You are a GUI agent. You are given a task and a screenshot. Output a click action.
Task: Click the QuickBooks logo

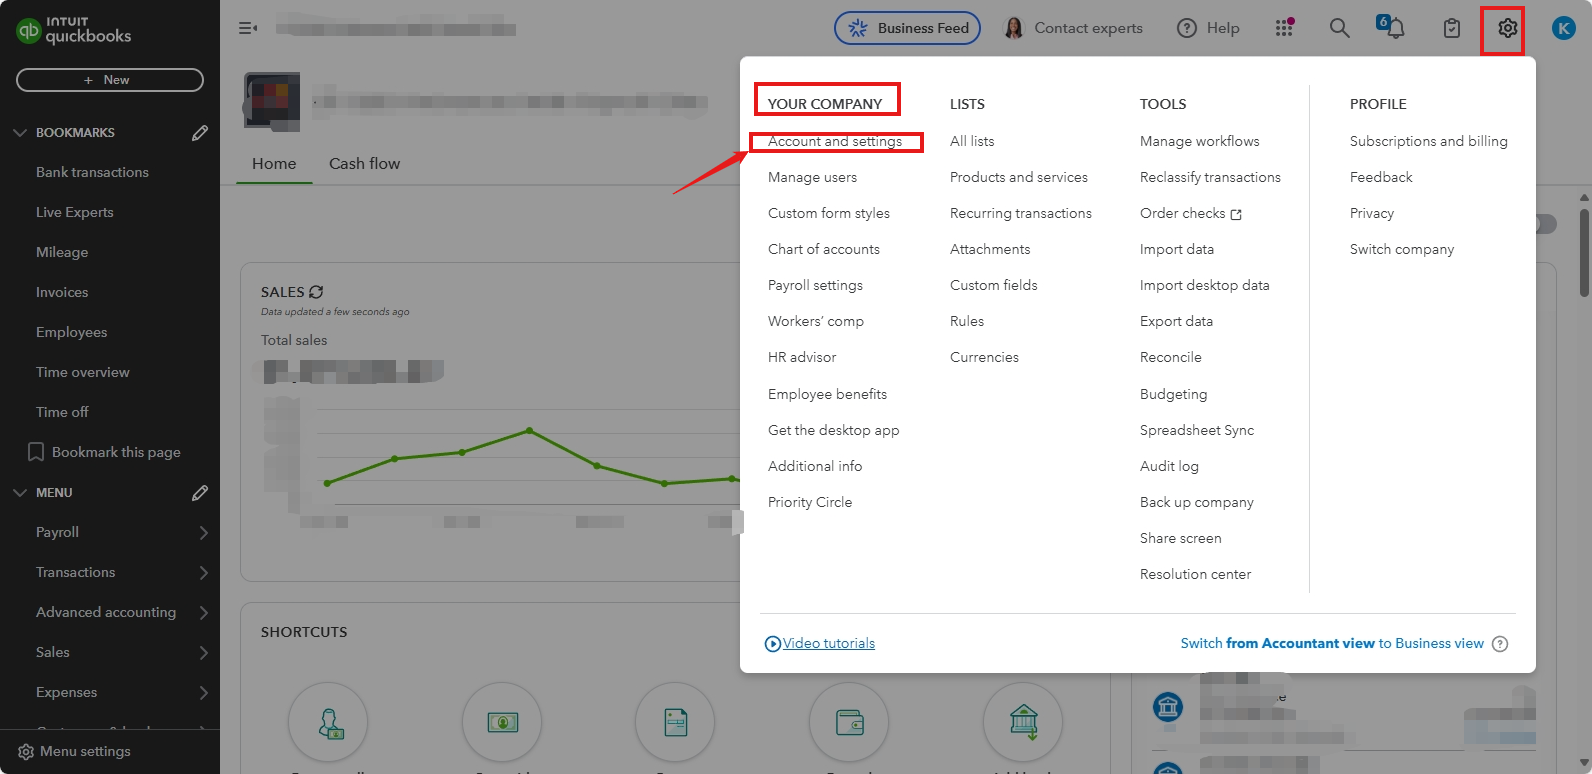(73, 30)
